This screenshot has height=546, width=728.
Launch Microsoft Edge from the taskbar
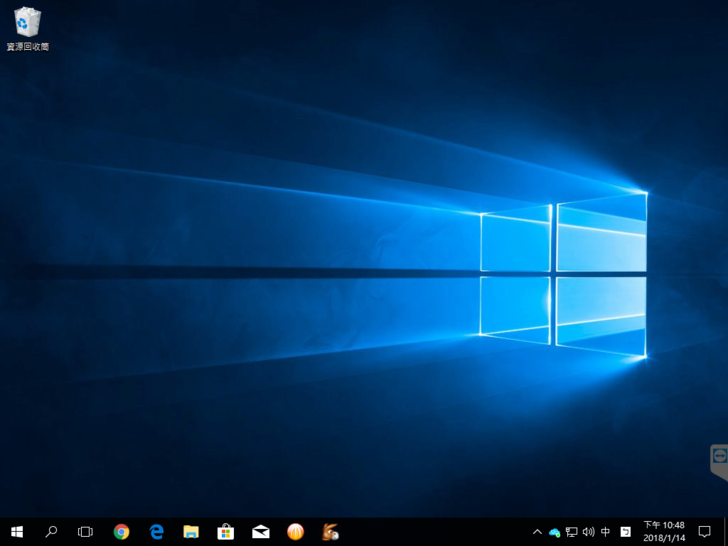156,532
